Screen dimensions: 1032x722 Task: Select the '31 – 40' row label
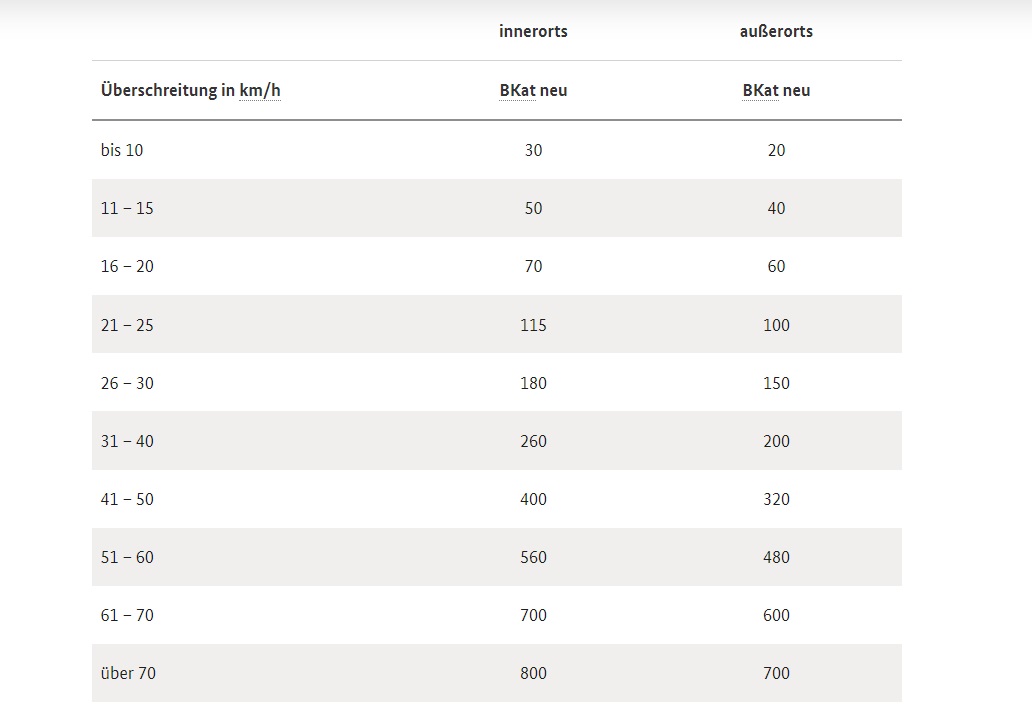[x=127, y=441]
